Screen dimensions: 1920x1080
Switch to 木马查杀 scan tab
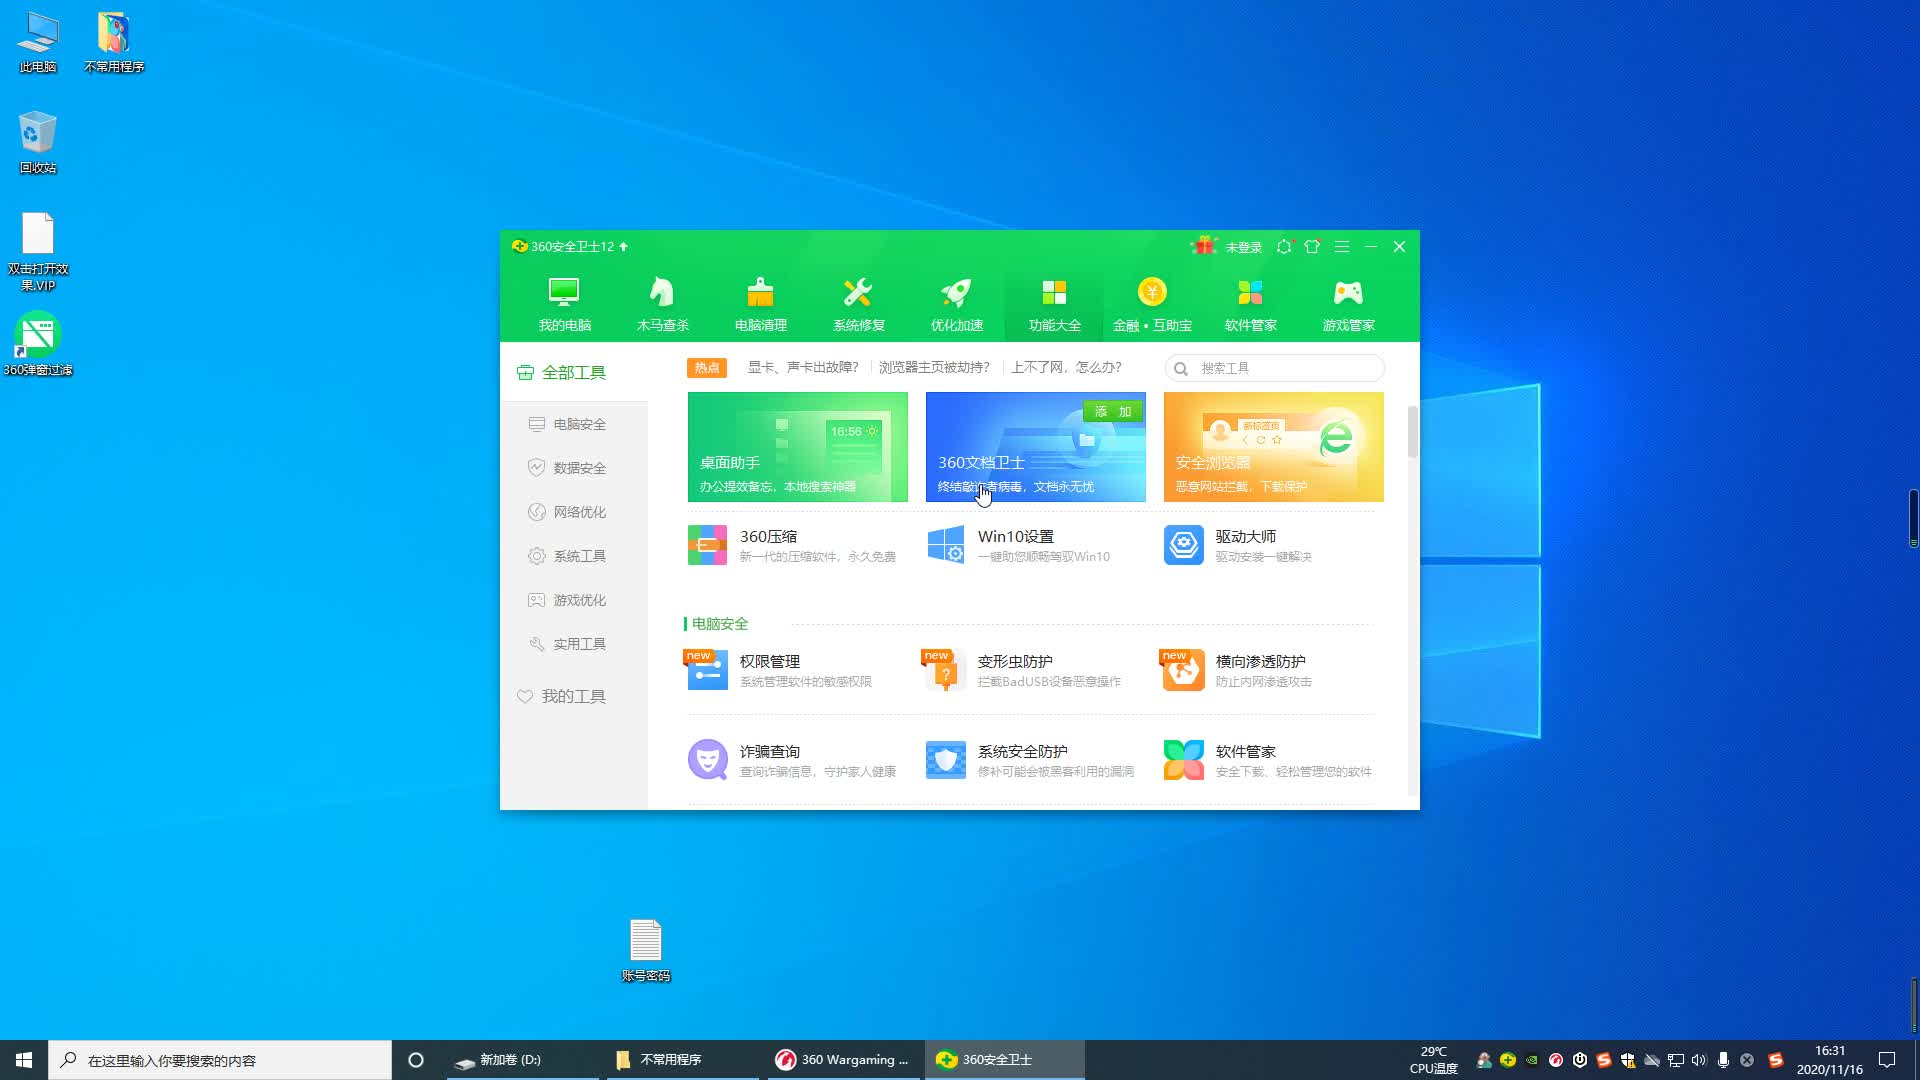pos(662,303)
